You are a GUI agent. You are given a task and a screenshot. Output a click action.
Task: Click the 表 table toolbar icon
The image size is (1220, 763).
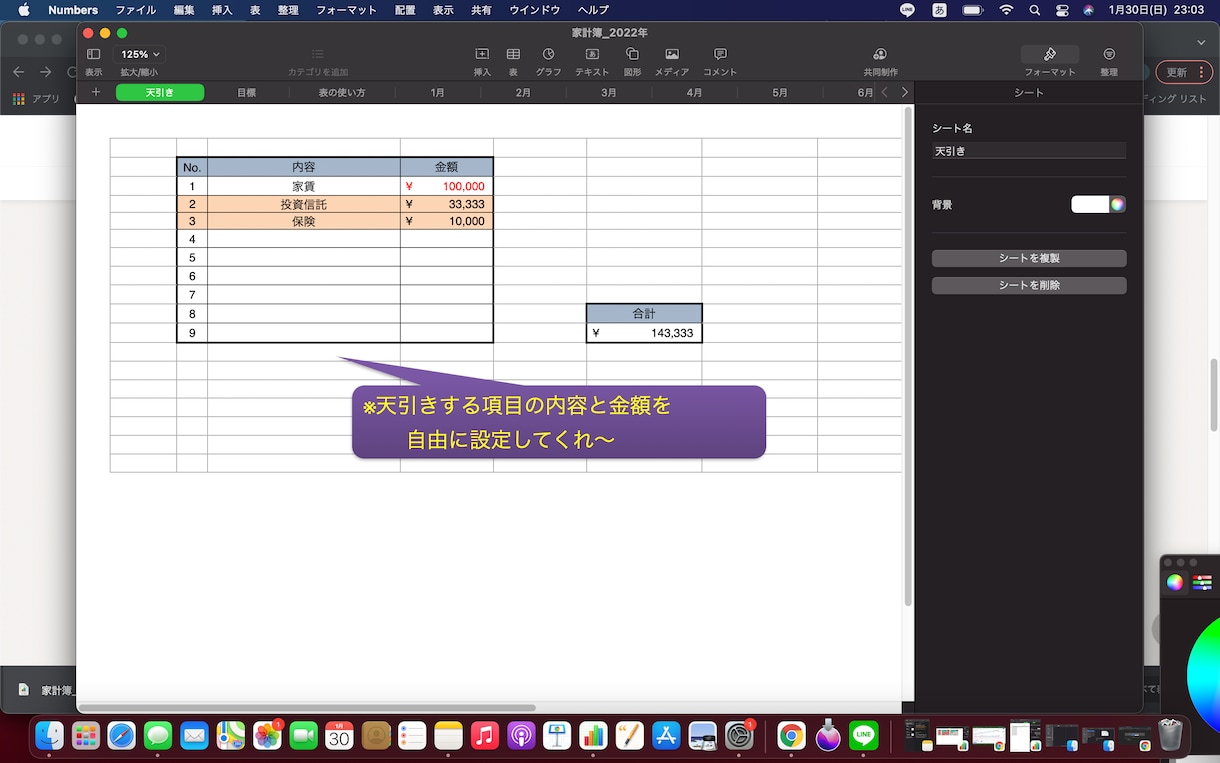pyautogui.click(x=513, y=54)
